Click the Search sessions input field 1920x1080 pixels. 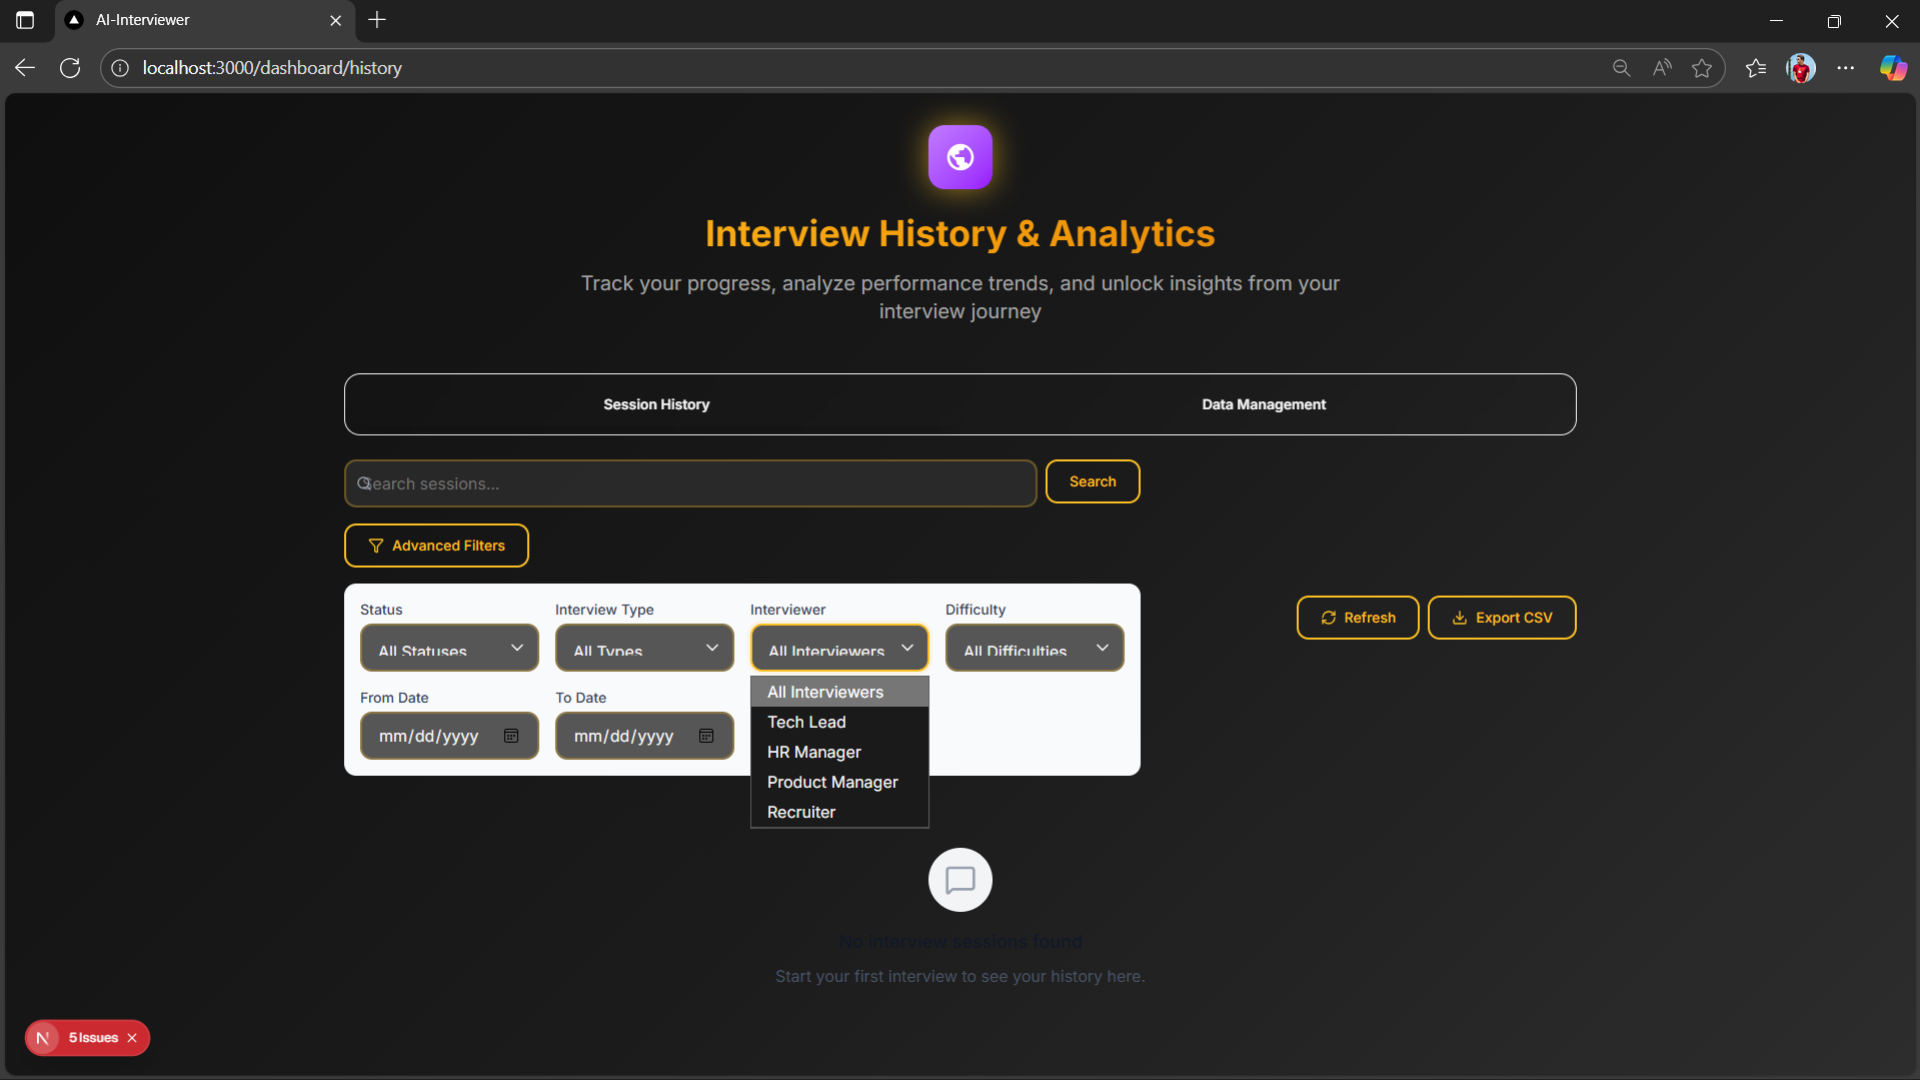click(690, 484)
